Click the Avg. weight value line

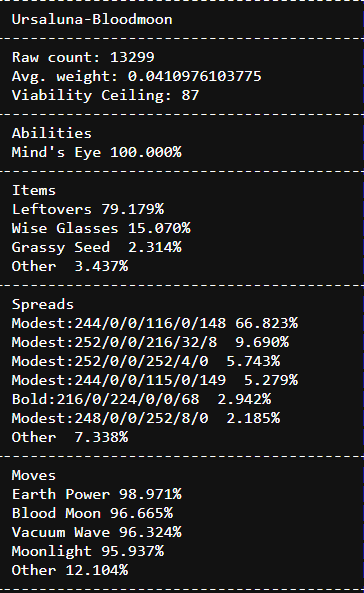(x=137, y=76)
